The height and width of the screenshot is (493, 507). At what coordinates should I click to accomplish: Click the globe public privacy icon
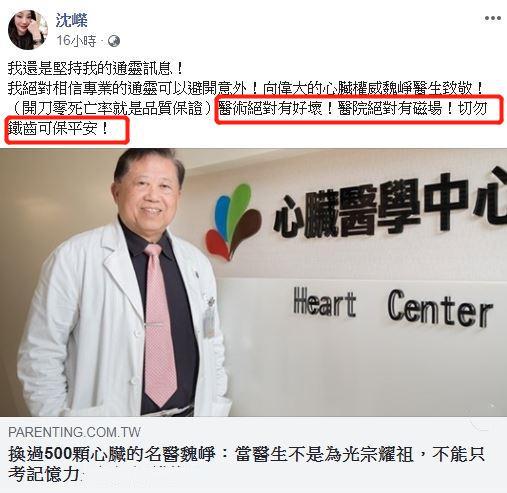(114, 41)
